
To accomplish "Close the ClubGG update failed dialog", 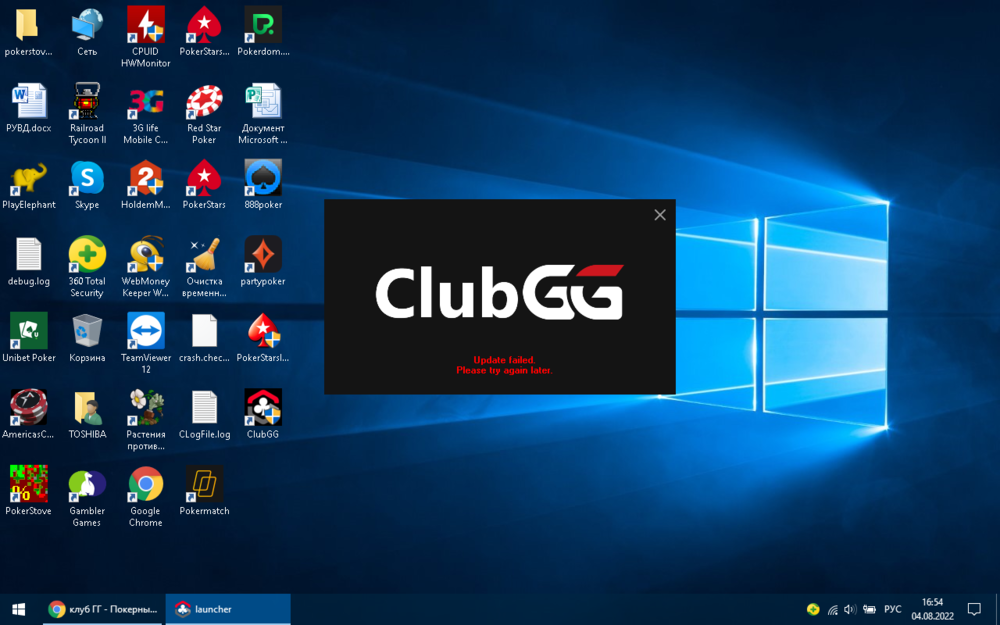I will [660, 215].
